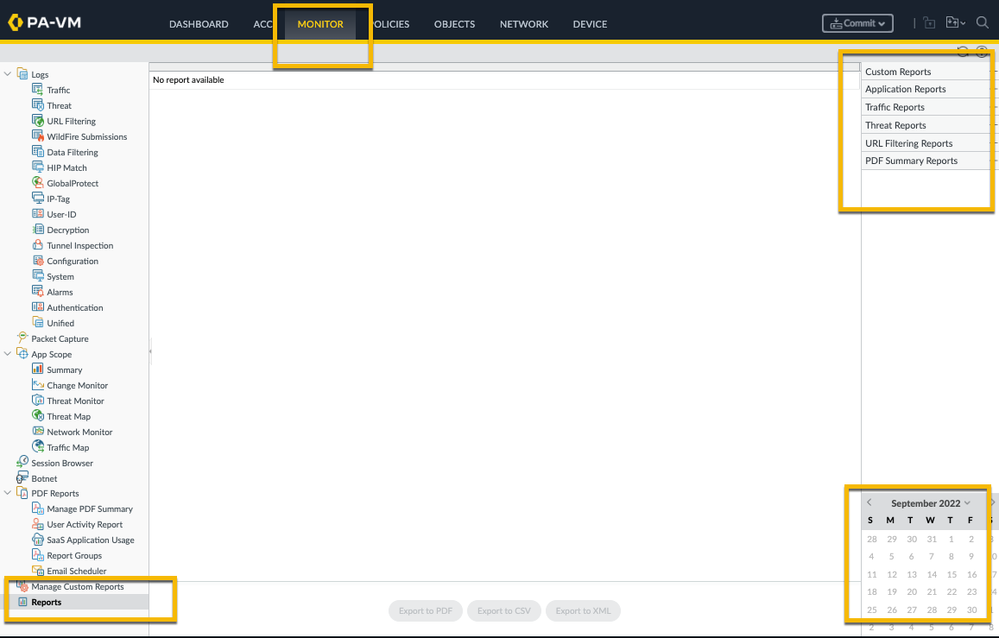This screenshot has height=638, width=999.
Task: Open the Session Browser icon
Action: 22,462
